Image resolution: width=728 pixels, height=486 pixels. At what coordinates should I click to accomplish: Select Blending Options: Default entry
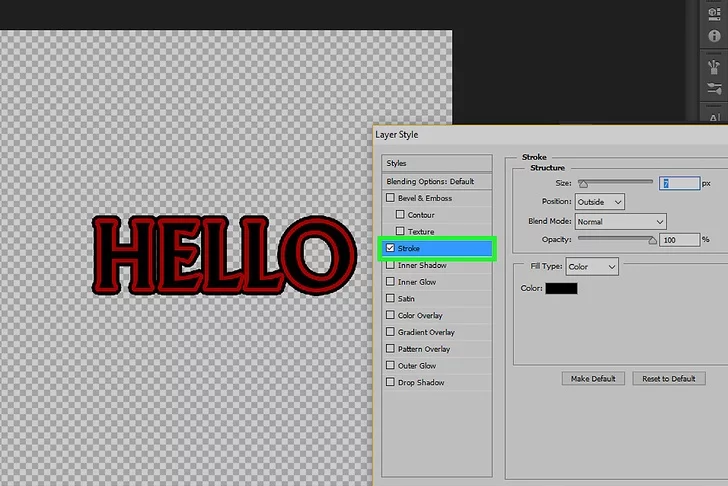(x=438, y=182)
